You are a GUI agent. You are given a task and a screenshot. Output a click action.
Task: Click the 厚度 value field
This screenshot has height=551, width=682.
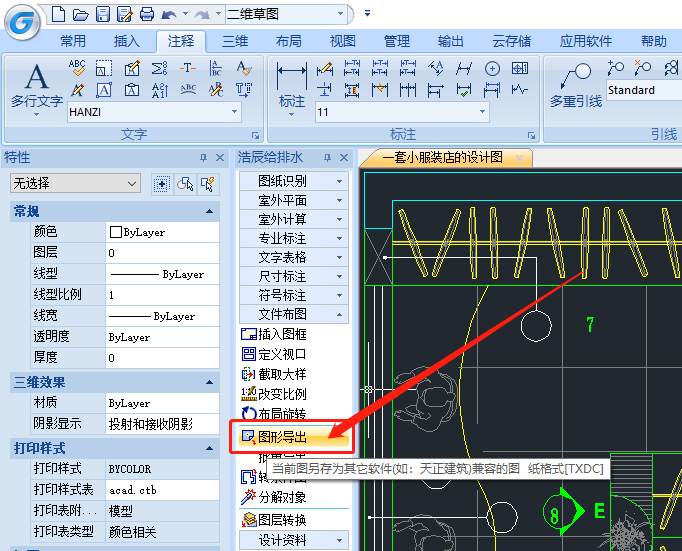(162, 357)
